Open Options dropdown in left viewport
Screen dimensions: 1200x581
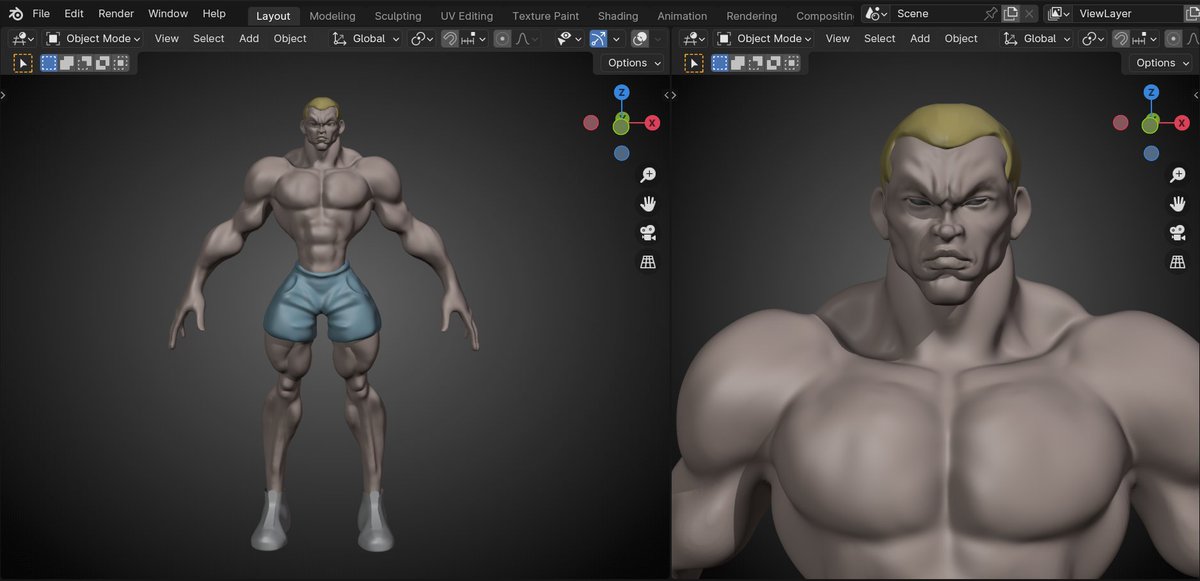(634, 63)
